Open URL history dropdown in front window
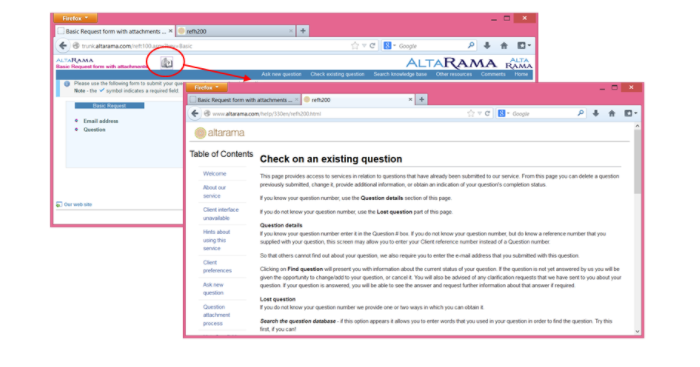700x367 pixels. pyautogui.click(x=479, y=113)
